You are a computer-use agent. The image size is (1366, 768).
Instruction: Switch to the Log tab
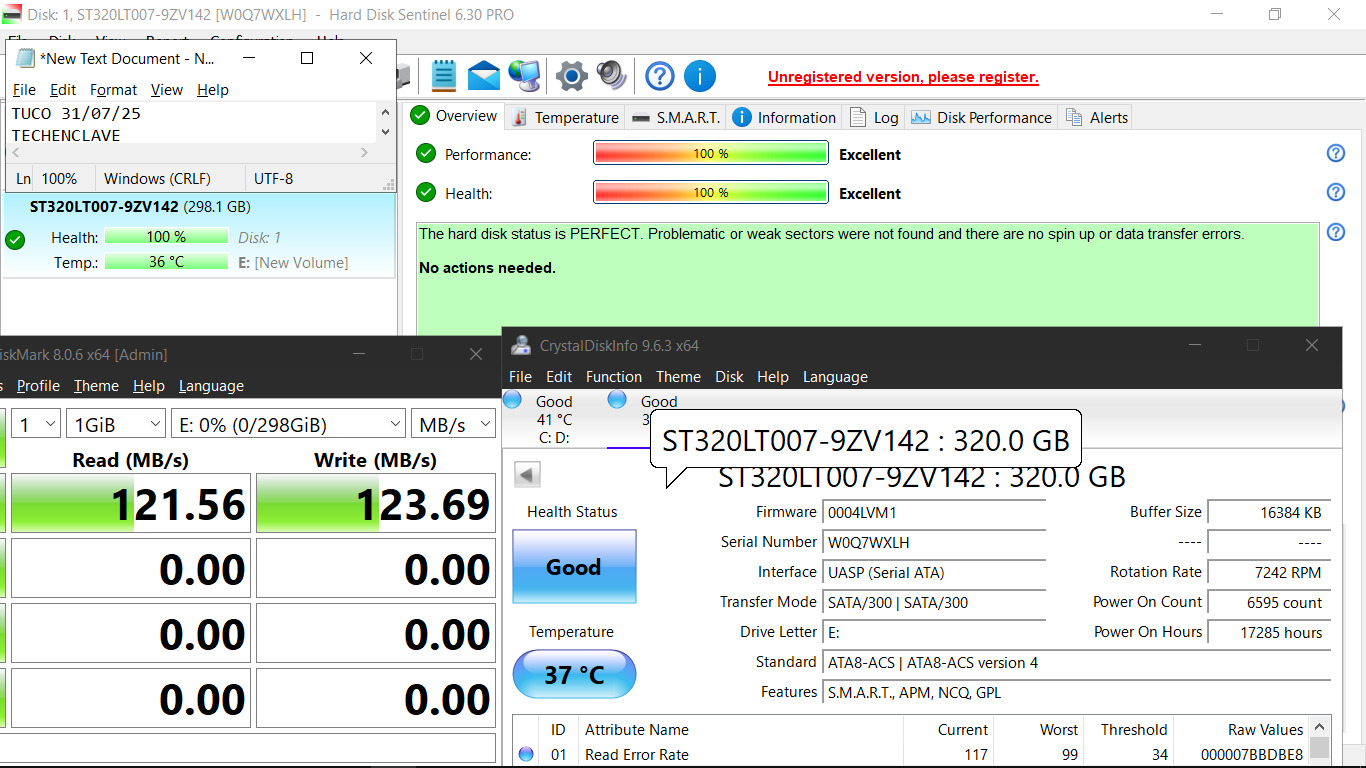(874, 117)
